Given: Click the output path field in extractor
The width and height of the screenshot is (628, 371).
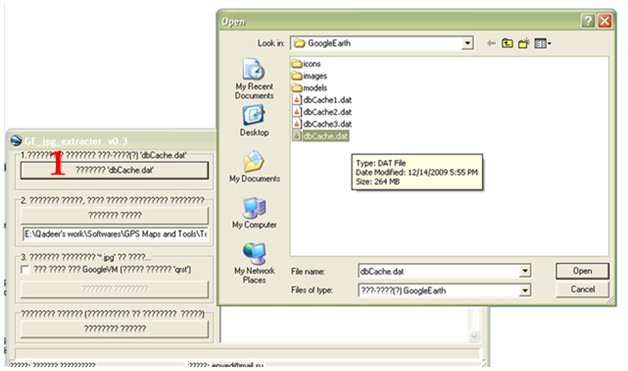Looking at the screenshot, I should click(116, 234).
